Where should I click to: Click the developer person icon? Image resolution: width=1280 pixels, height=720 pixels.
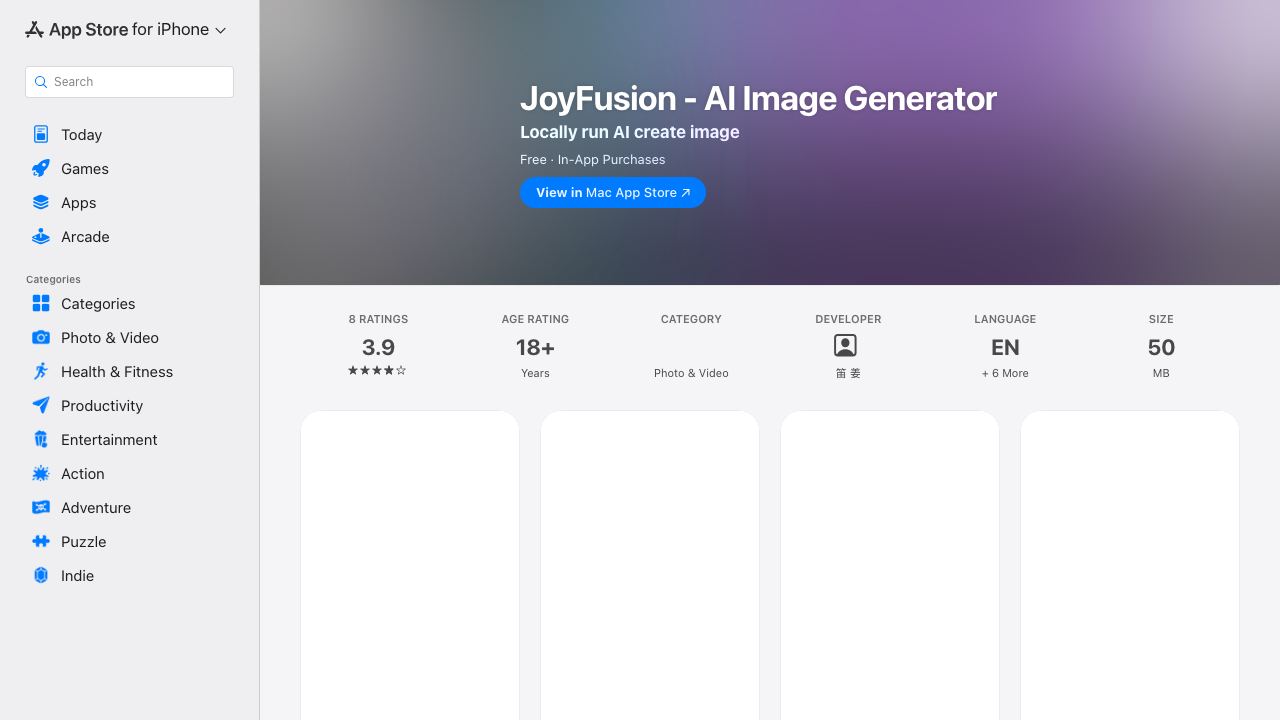pyautogui.click(x=845, y=346)
